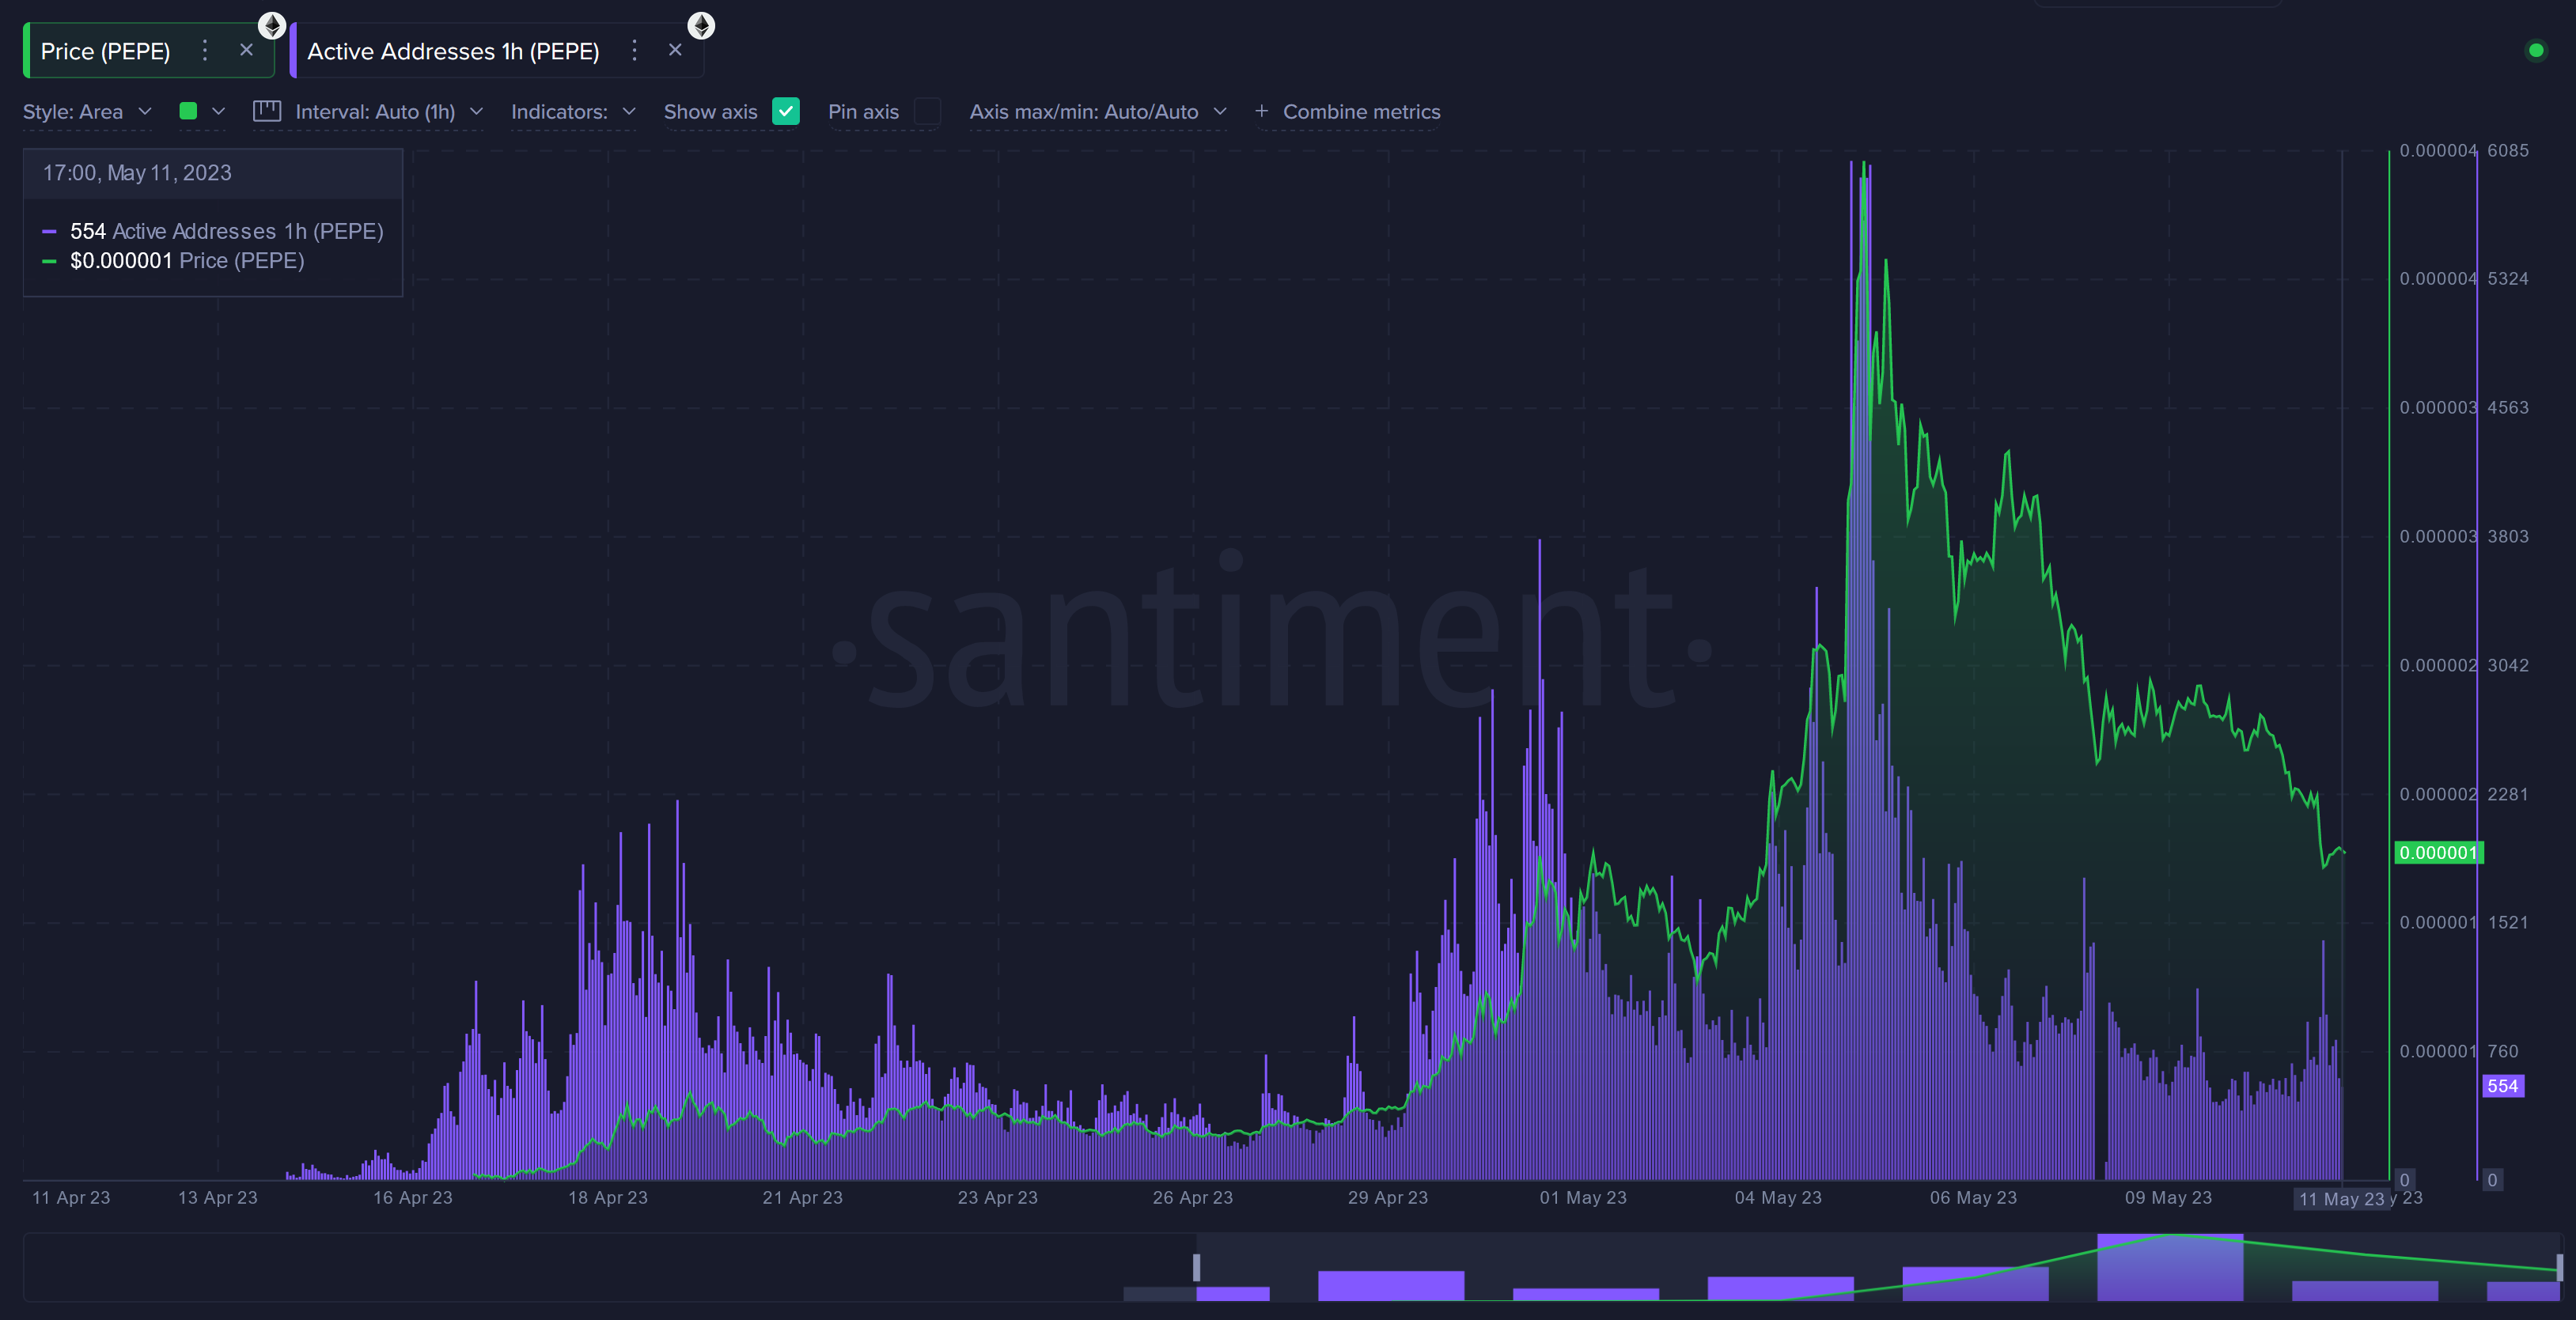Image resolution: width=2576 pixels, height=1320 pixels.
Task: Click the right handle of range navigator
Action: [2559, 1267]
